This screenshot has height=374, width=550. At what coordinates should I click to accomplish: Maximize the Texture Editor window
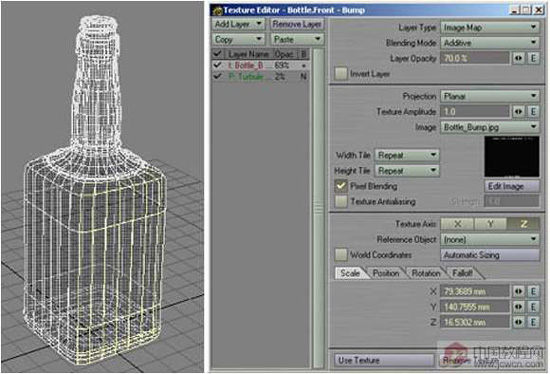526,10
